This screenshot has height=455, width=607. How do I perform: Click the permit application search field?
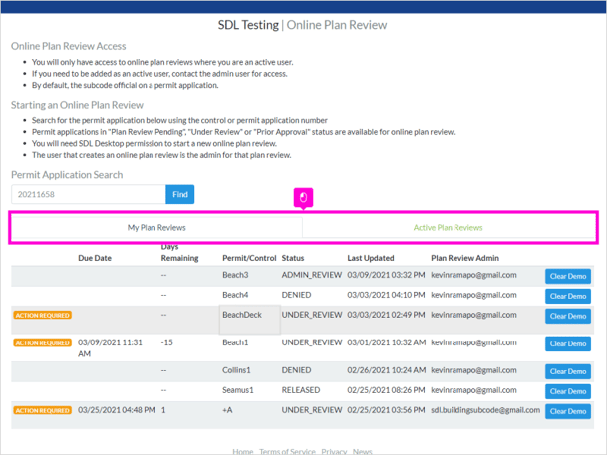pos(88,194)
